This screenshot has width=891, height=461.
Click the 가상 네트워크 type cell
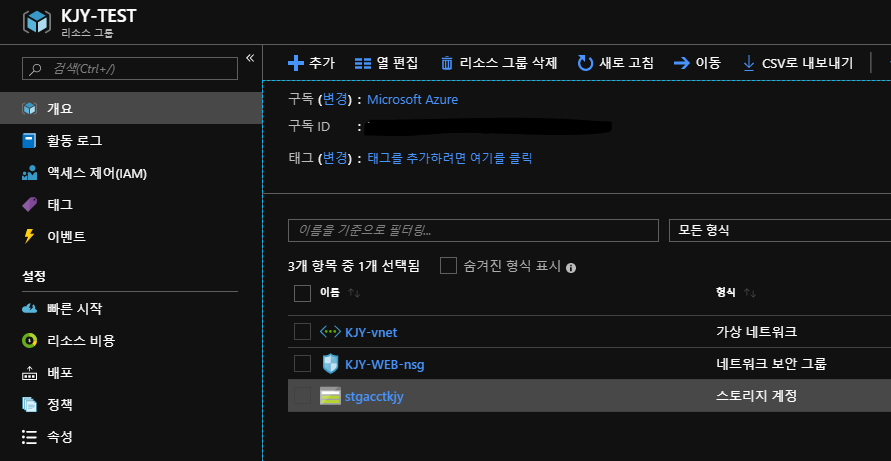(756, 332)
